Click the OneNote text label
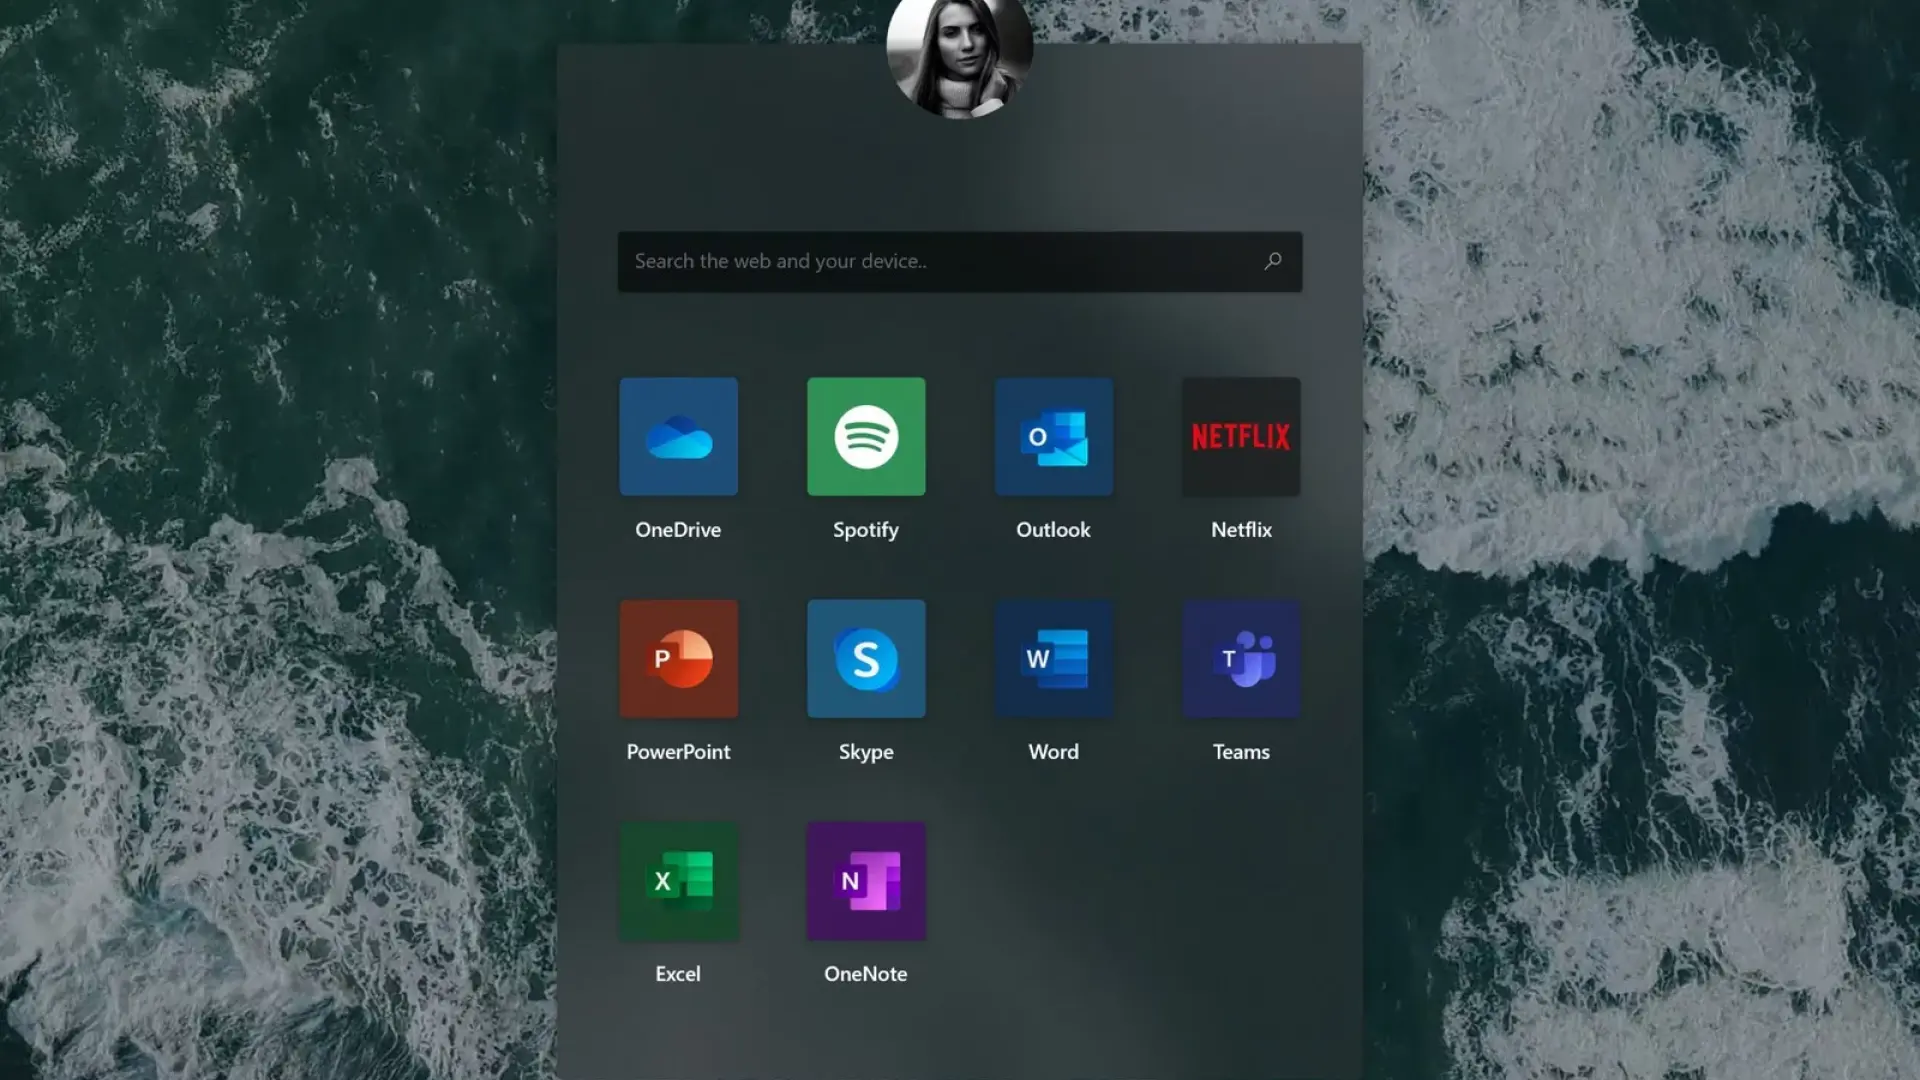 [866, 974]
